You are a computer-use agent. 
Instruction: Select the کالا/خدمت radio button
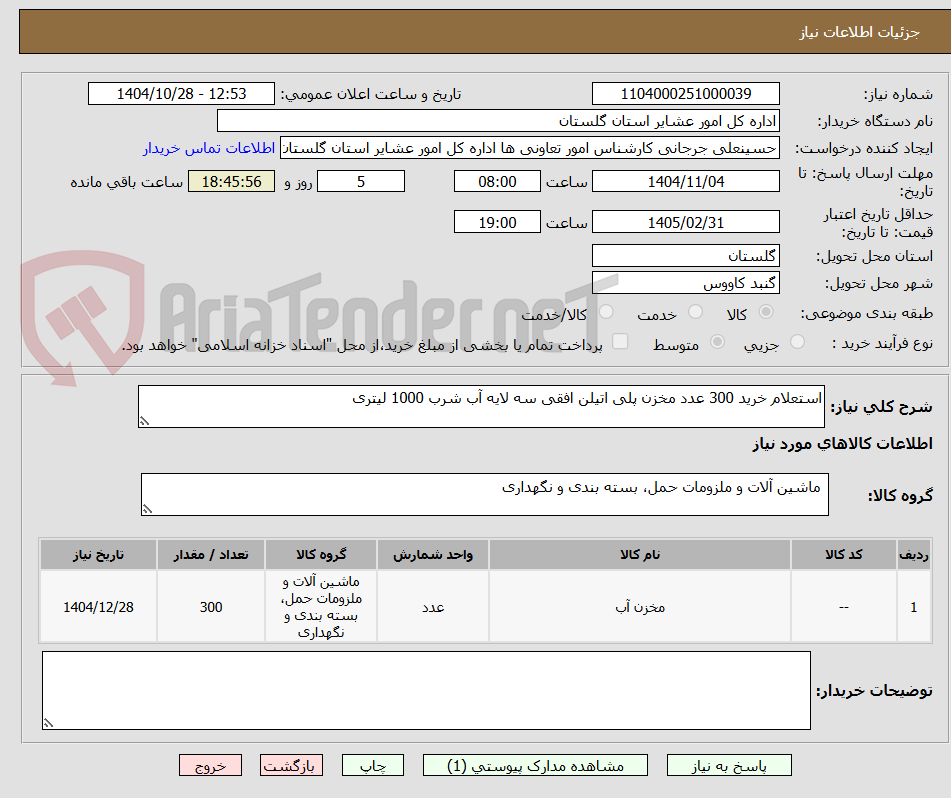(x=606, y=312)
